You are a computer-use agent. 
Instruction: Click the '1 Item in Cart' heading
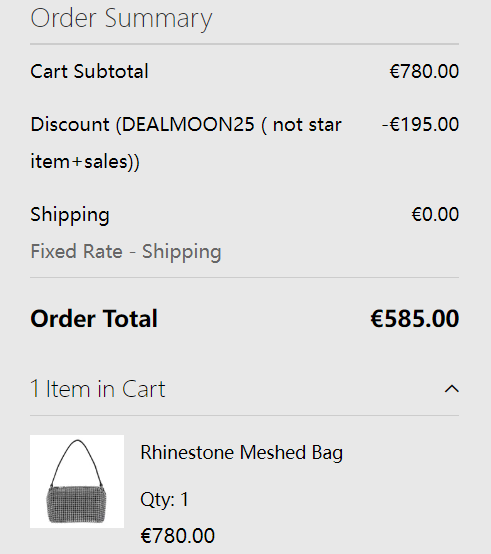pyautogui.click(x=98, y=389)
